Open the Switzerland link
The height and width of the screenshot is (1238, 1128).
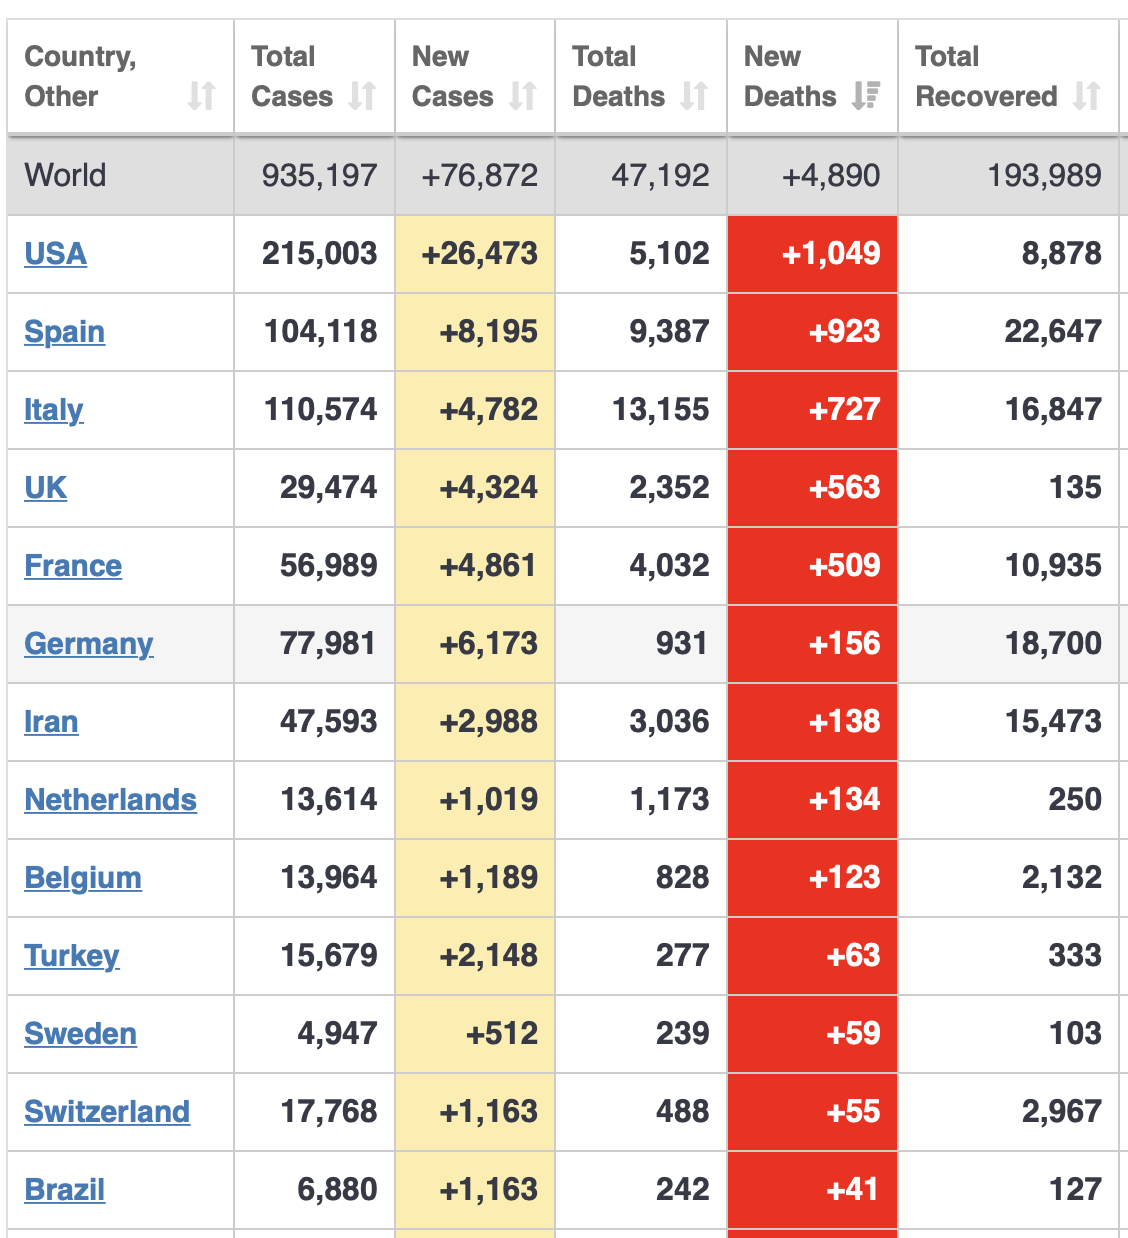click(107, 1112)
